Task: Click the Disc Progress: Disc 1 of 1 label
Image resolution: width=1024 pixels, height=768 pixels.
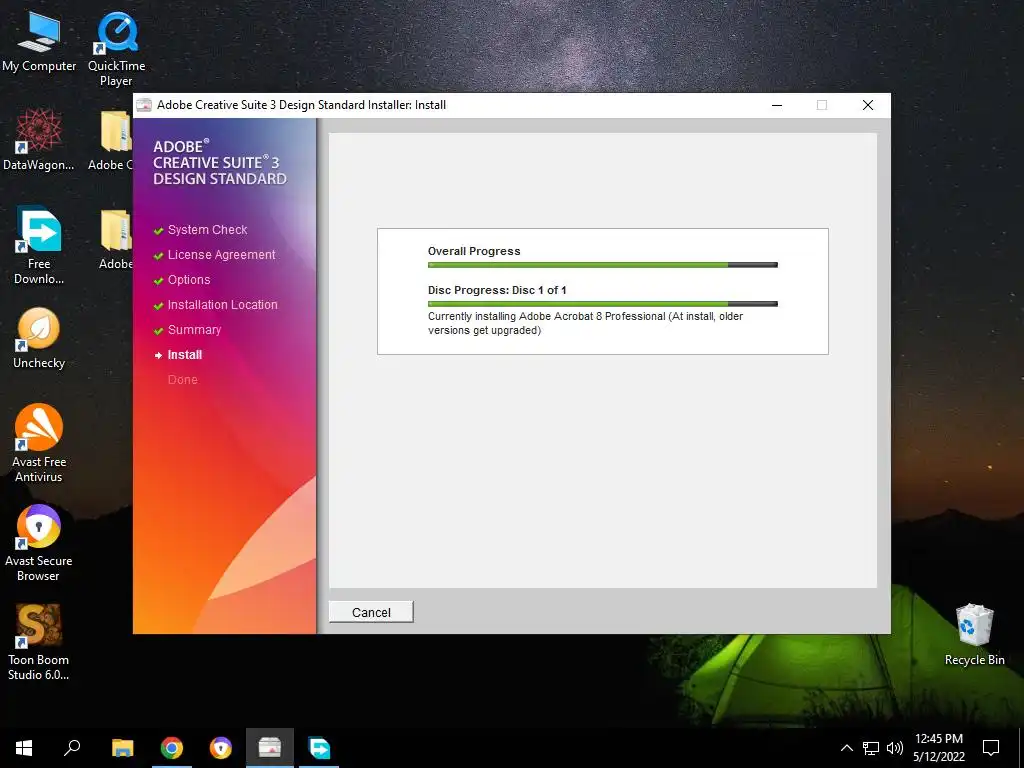Action: [497, 290]
